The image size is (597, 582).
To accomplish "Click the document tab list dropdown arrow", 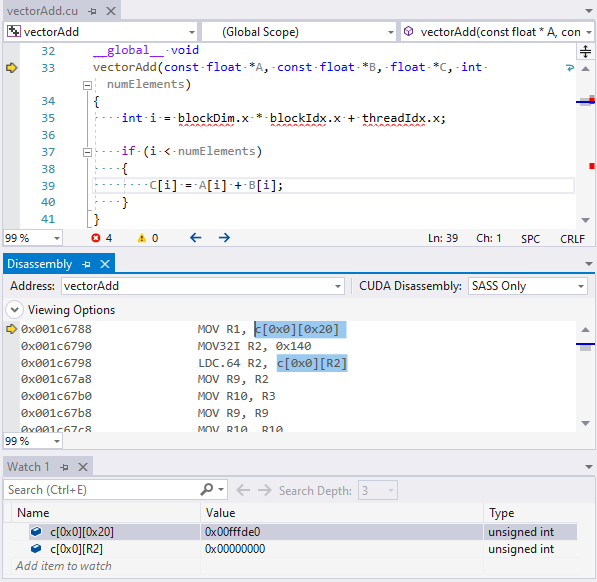I will coord(589,11).
